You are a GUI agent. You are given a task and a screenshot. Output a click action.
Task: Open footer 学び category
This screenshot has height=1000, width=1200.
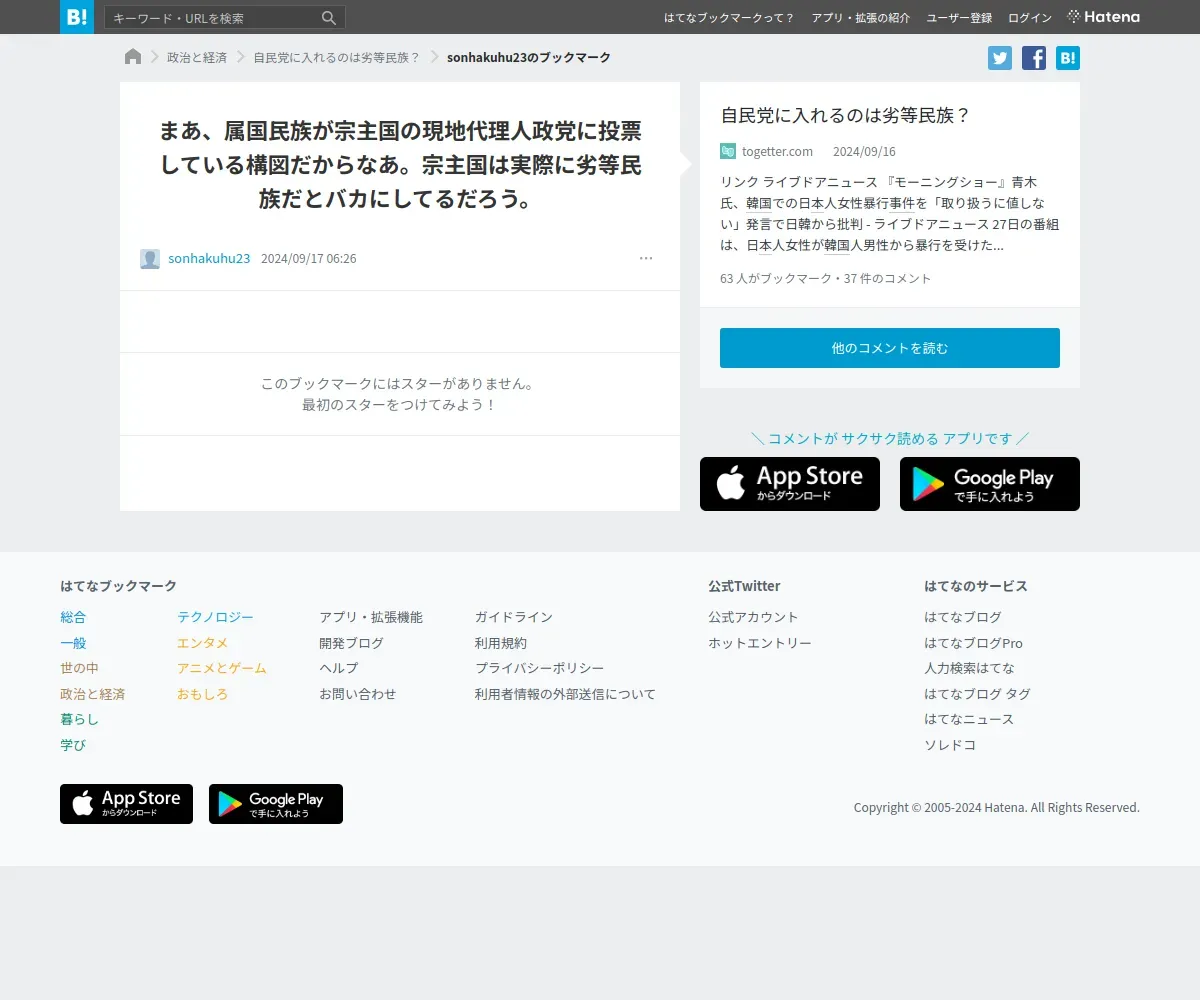pos(73,745)
